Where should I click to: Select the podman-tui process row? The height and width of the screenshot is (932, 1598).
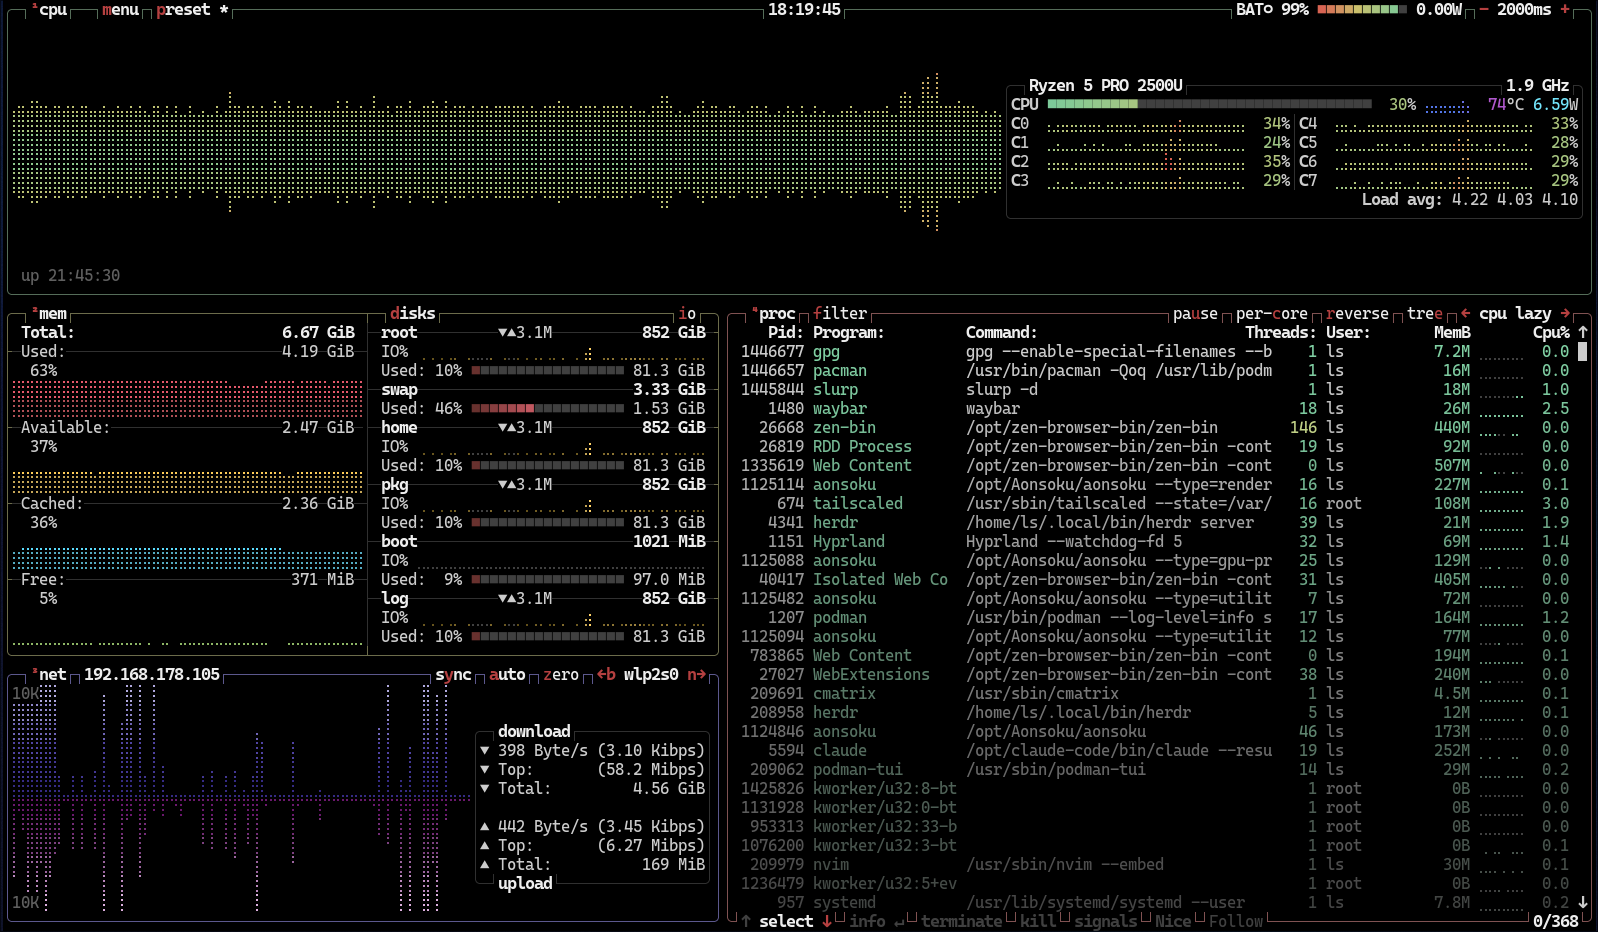click(x=1155, y=769)
